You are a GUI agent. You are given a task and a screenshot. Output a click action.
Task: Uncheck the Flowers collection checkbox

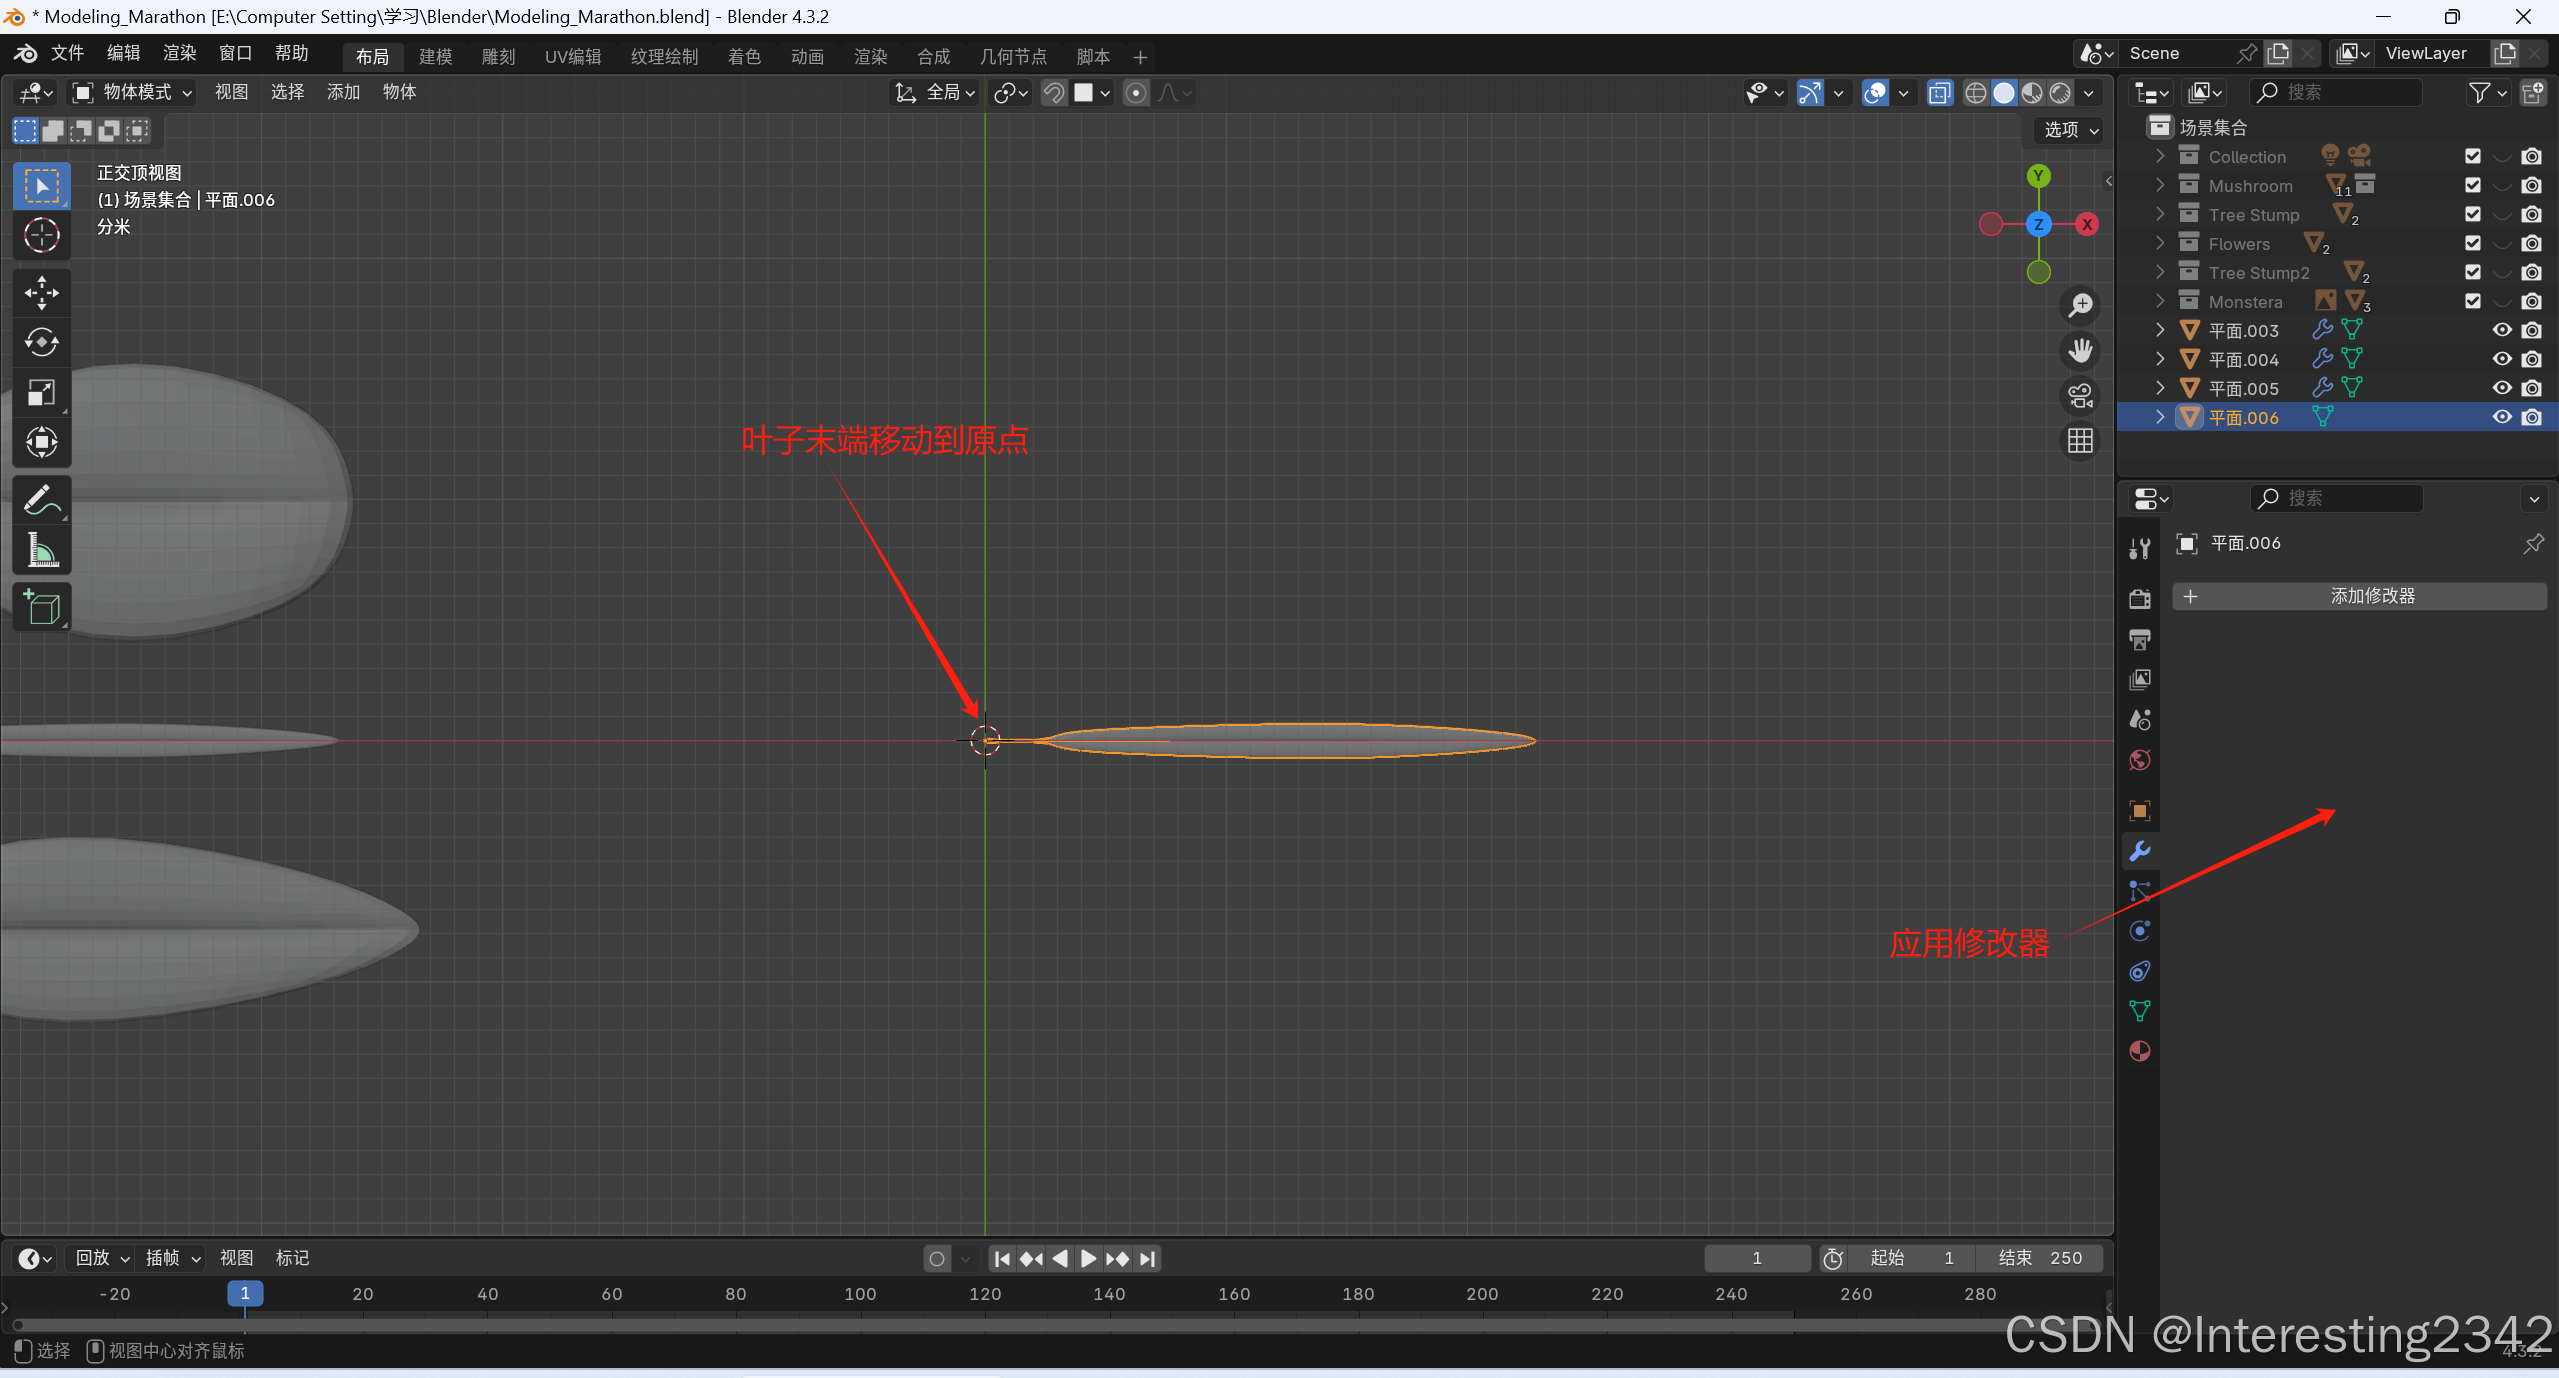point(2473,243)
